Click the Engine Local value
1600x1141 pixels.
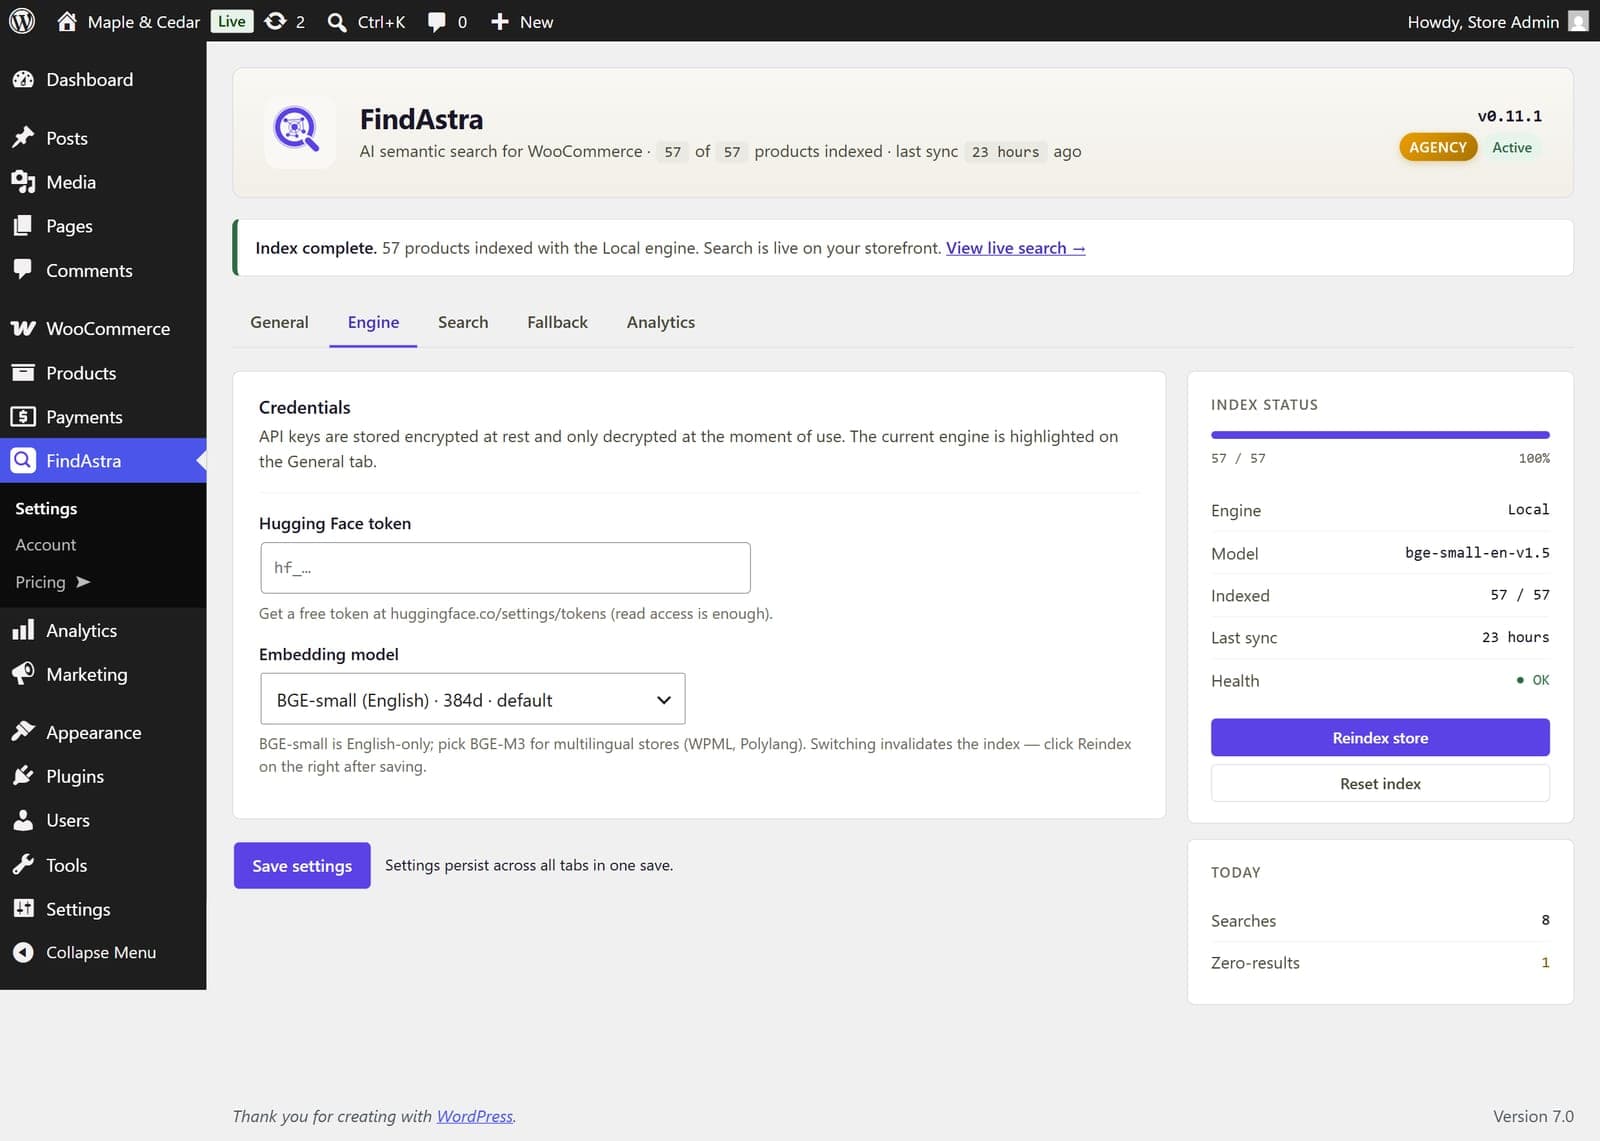tap(1528, 510)
